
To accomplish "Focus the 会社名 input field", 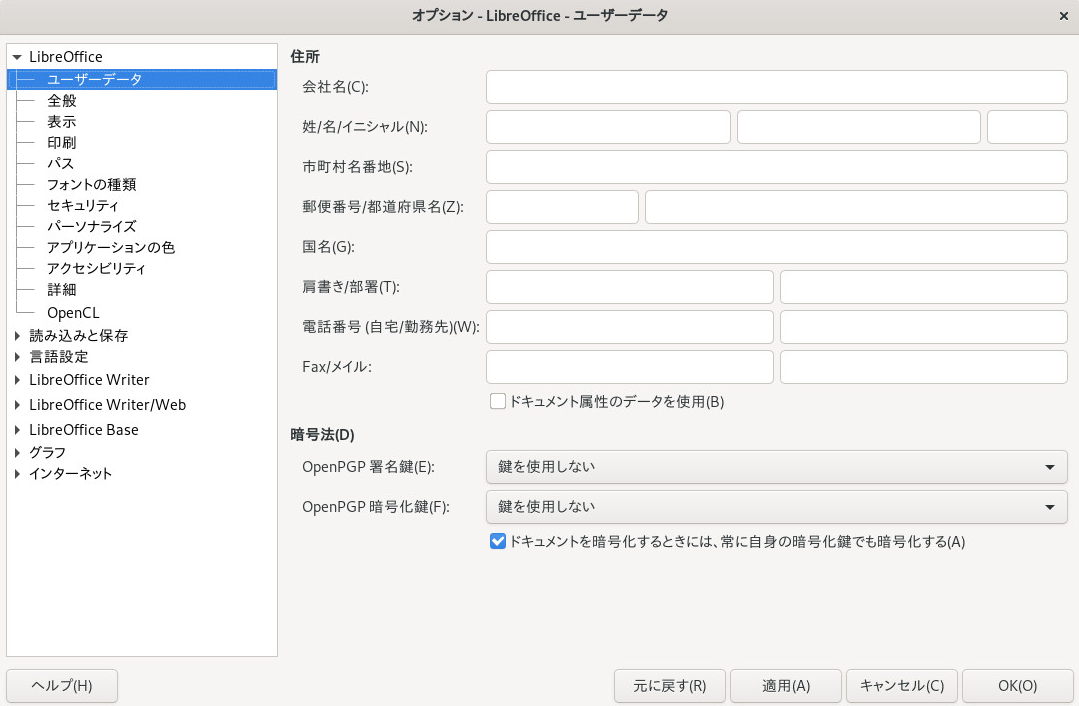I will [x=776, y=87].
